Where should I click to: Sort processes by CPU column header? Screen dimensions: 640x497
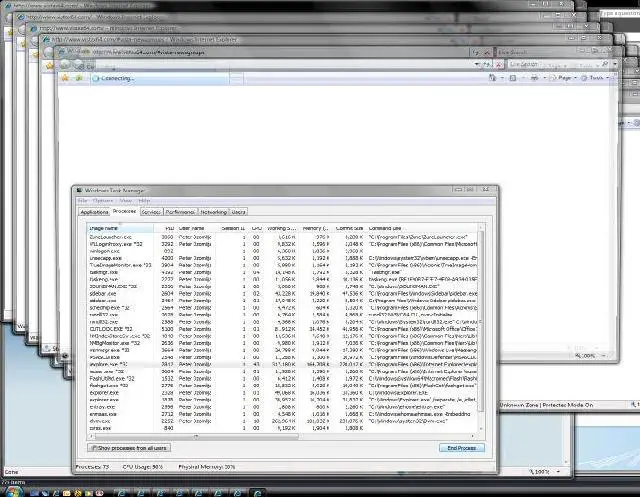click(x=256, y=228)
